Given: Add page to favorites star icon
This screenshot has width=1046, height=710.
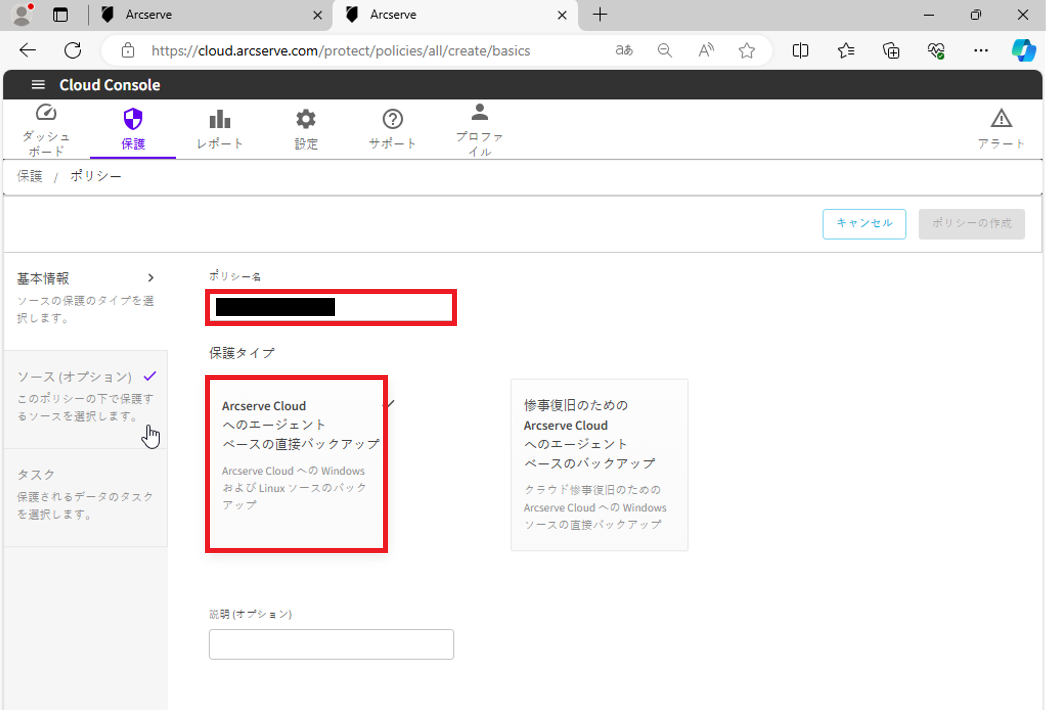Looking at the screenshot, I should [x=747, y=50].
